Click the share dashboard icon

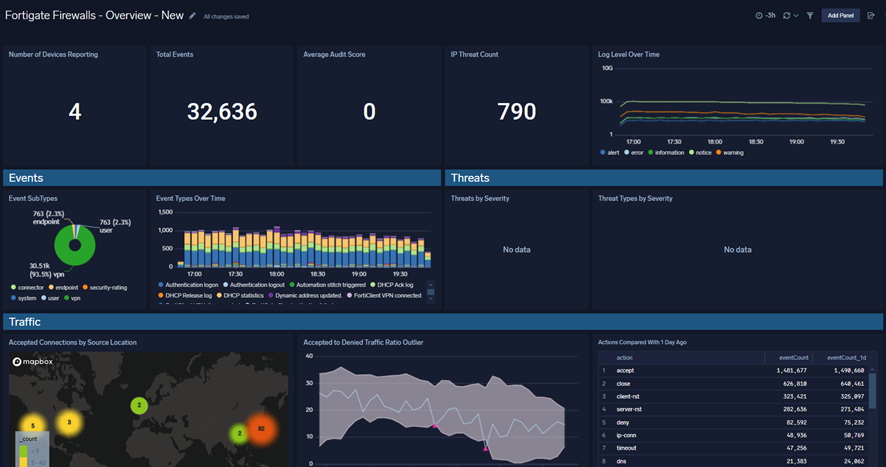pyautogui.click(x=871, y=16)
